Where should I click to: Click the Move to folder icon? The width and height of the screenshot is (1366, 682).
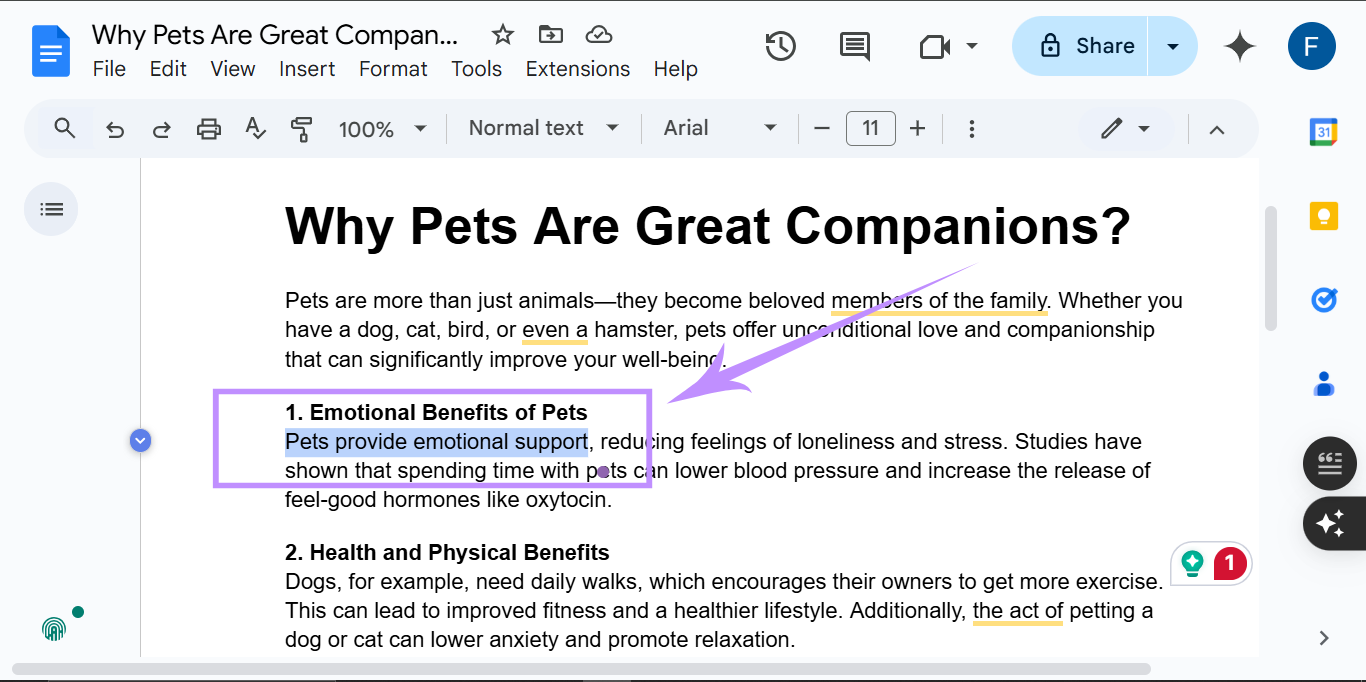(x=551, y=35)
